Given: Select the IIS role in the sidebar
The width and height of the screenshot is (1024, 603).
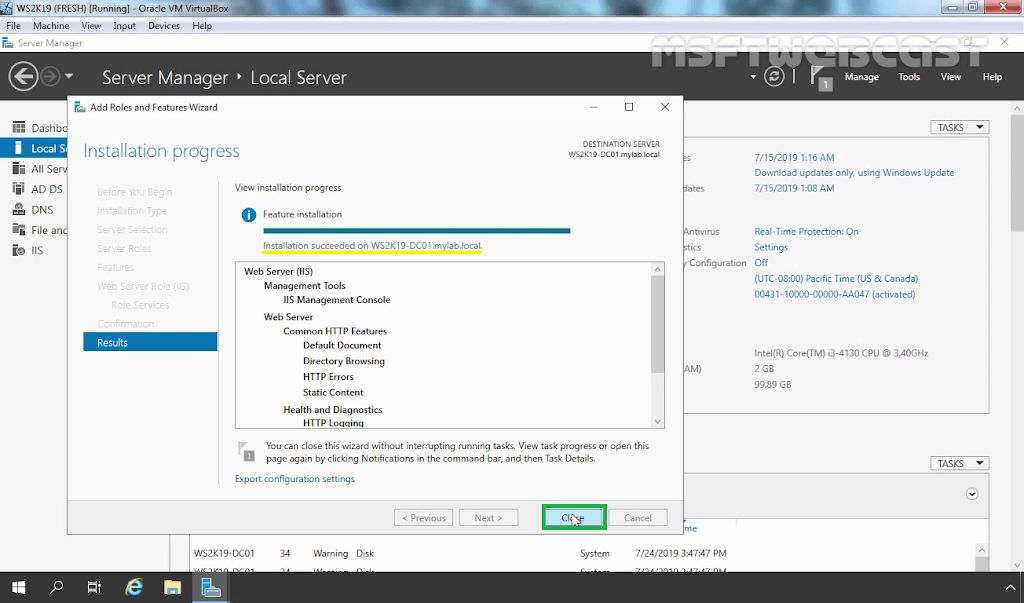Looking at the screenshot, I should tap(28, 250).
